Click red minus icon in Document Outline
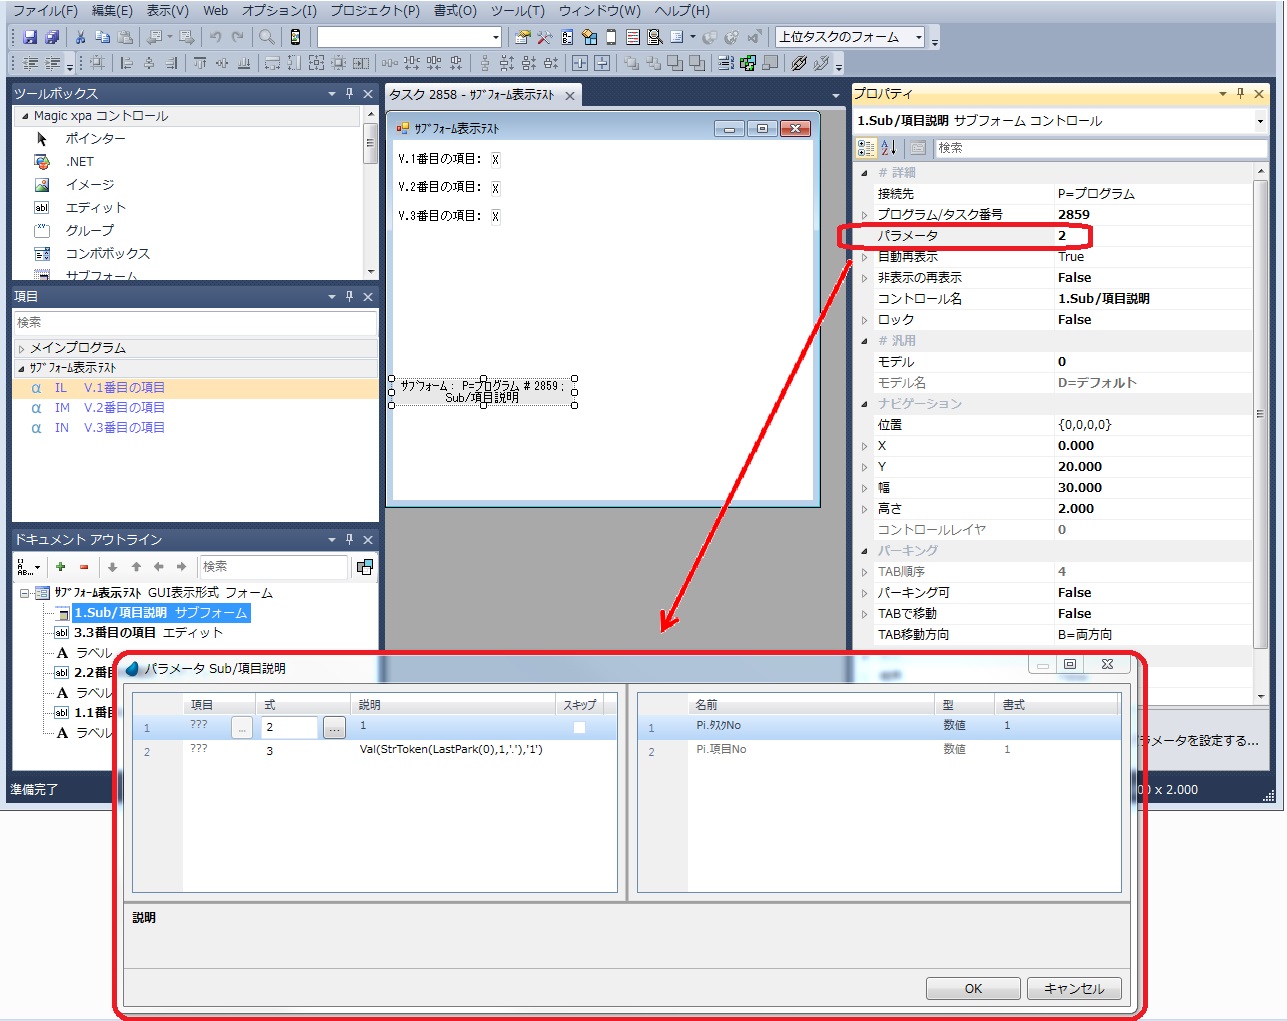Viewport: 1287px width, 1021px height. coord(84,567)
